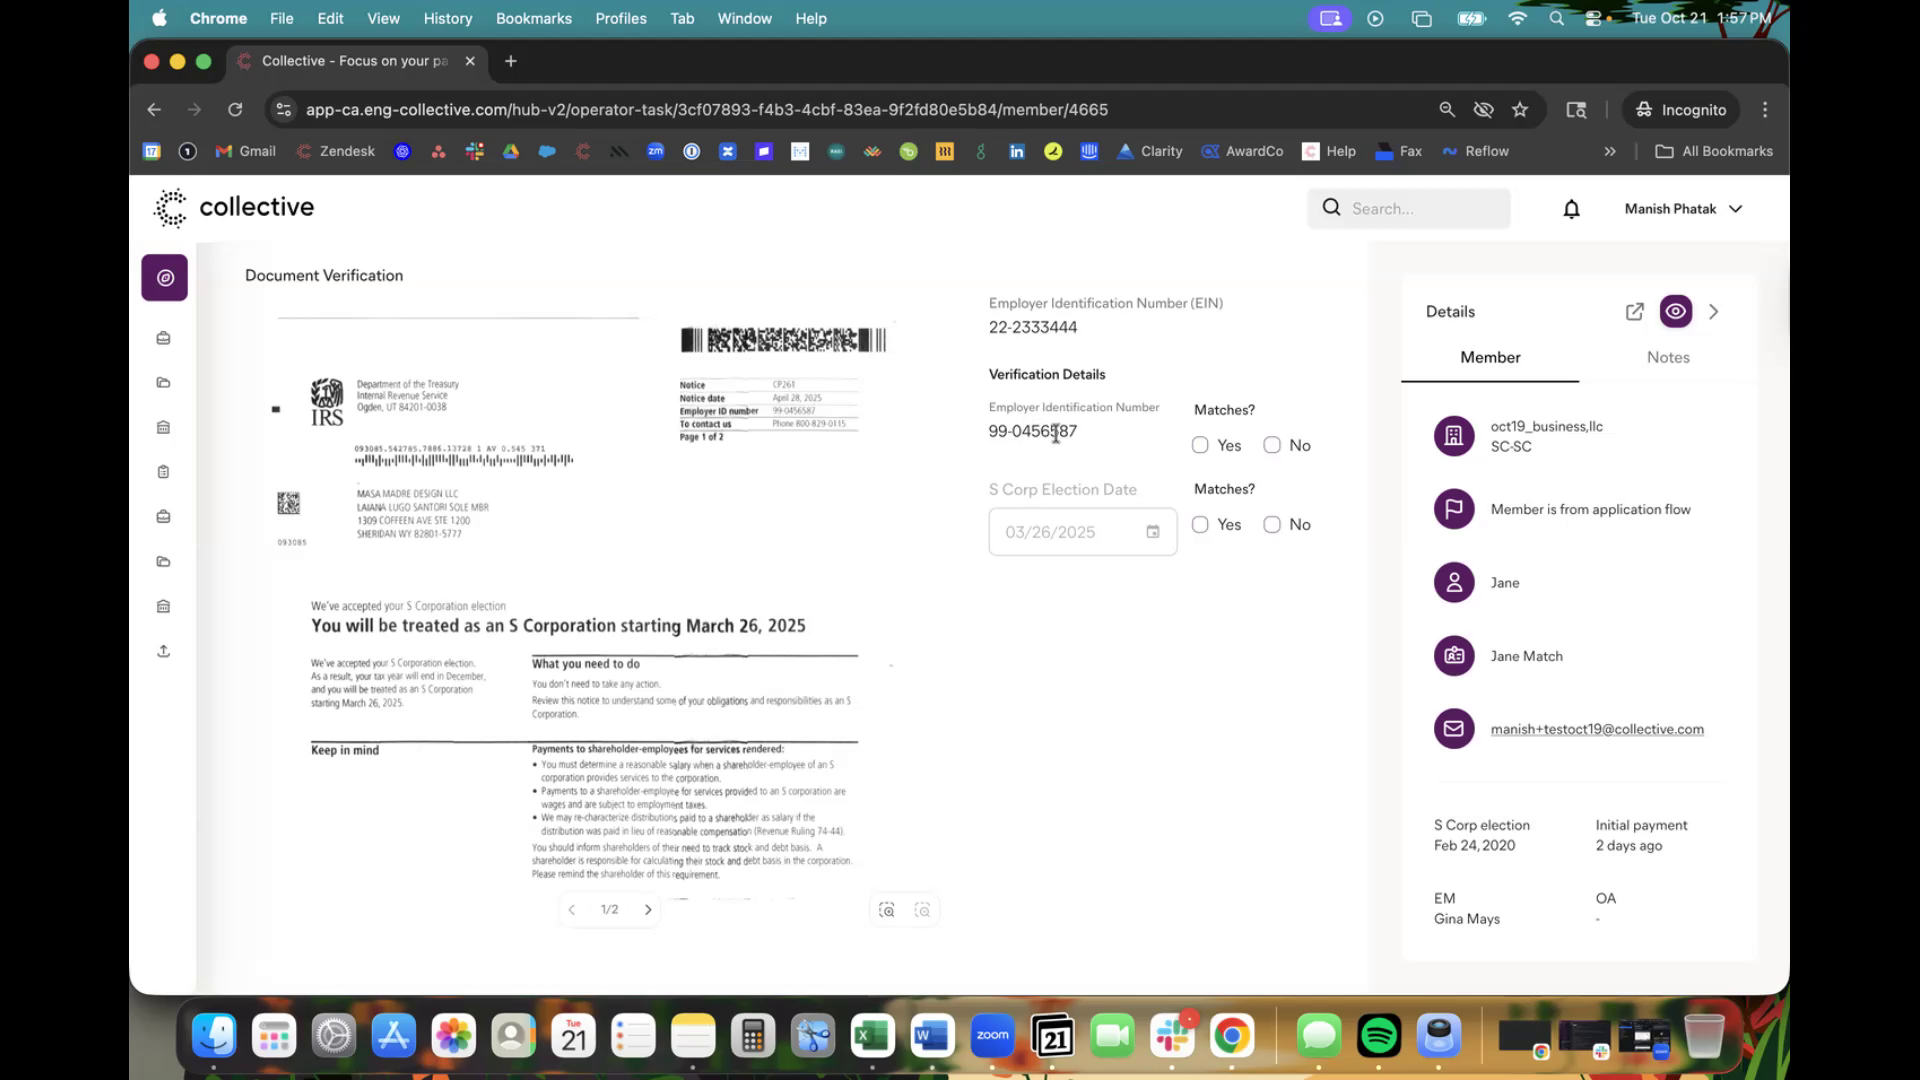
Task: Click the notification bell icon
Action: [x=1571, y=209]
